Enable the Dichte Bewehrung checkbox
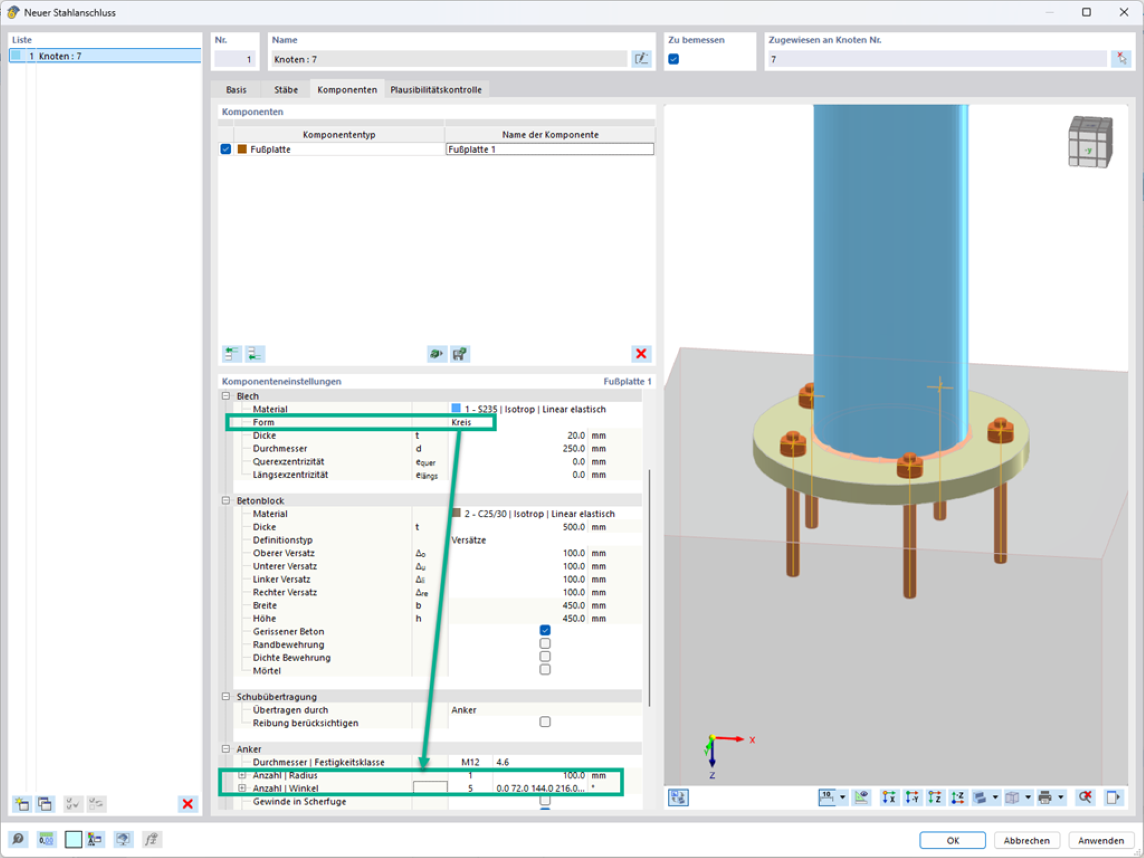 (x=545, y=657)
